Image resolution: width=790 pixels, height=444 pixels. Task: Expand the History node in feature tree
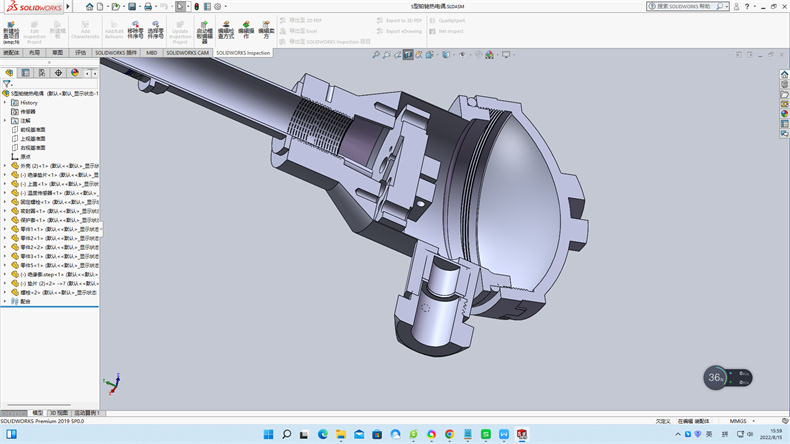(x=5, y=102)
